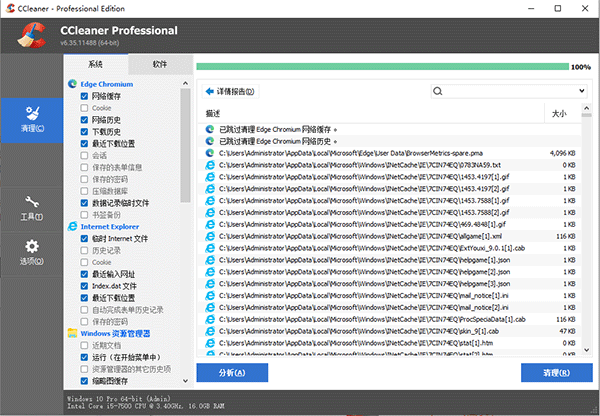The height and width of the screenshot is (416, 600).
Task: Uncheck 运行（在开始菜单中）checkbox
Action: pos(84,357)
